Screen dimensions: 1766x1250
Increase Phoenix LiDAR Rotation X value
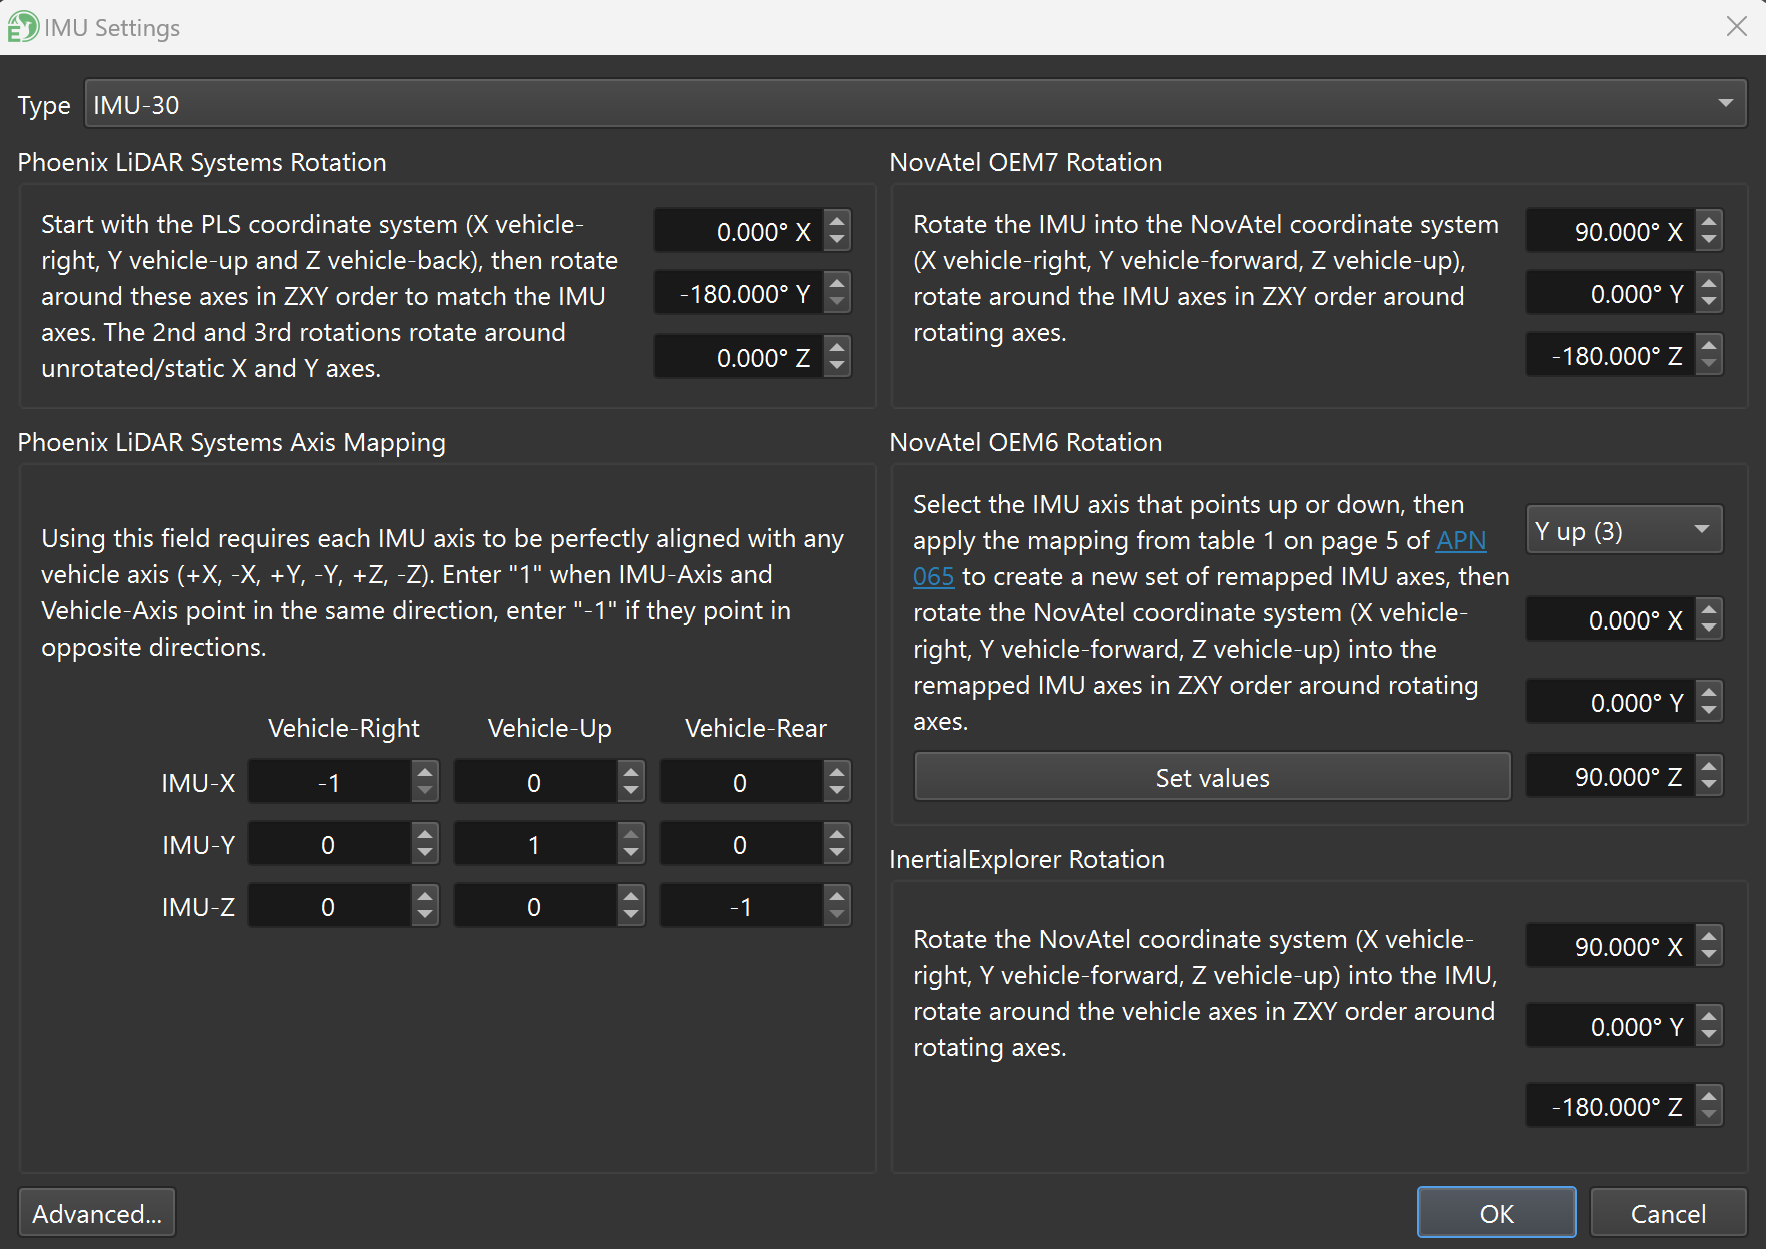click(x=838, y=221)
